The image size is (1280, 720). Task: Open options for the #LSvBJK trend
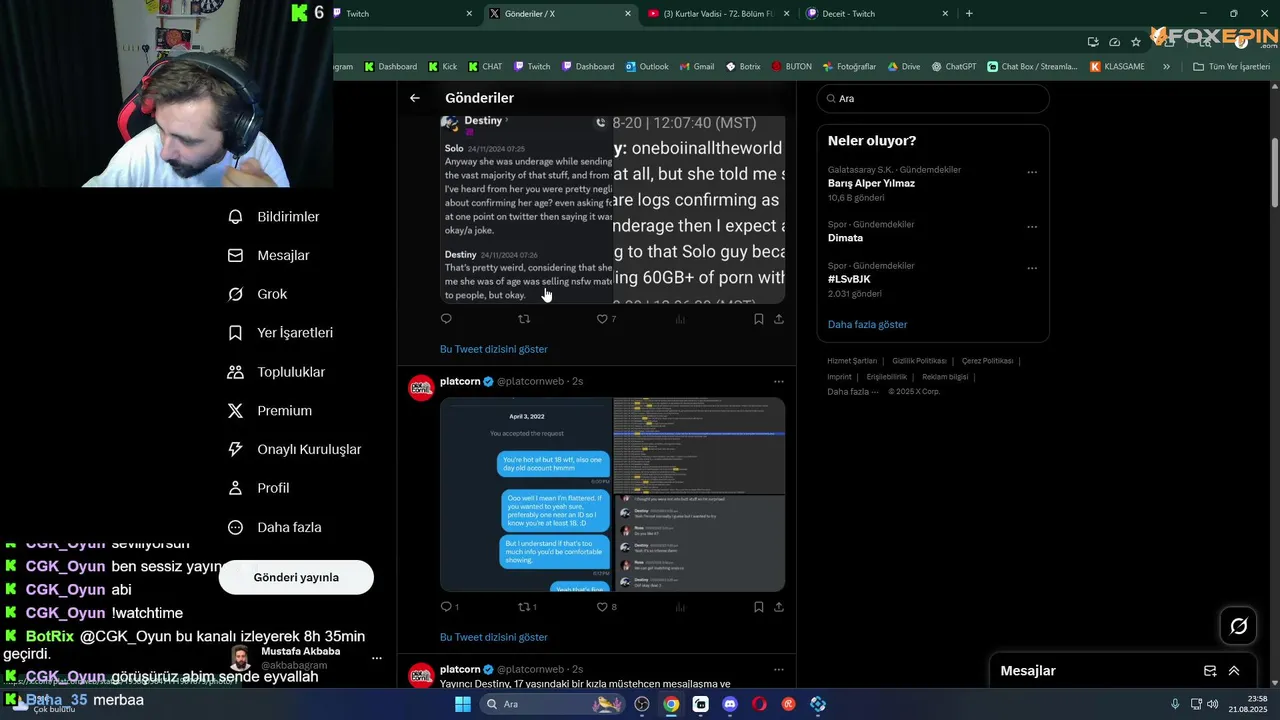click(x=1032, y=268)
